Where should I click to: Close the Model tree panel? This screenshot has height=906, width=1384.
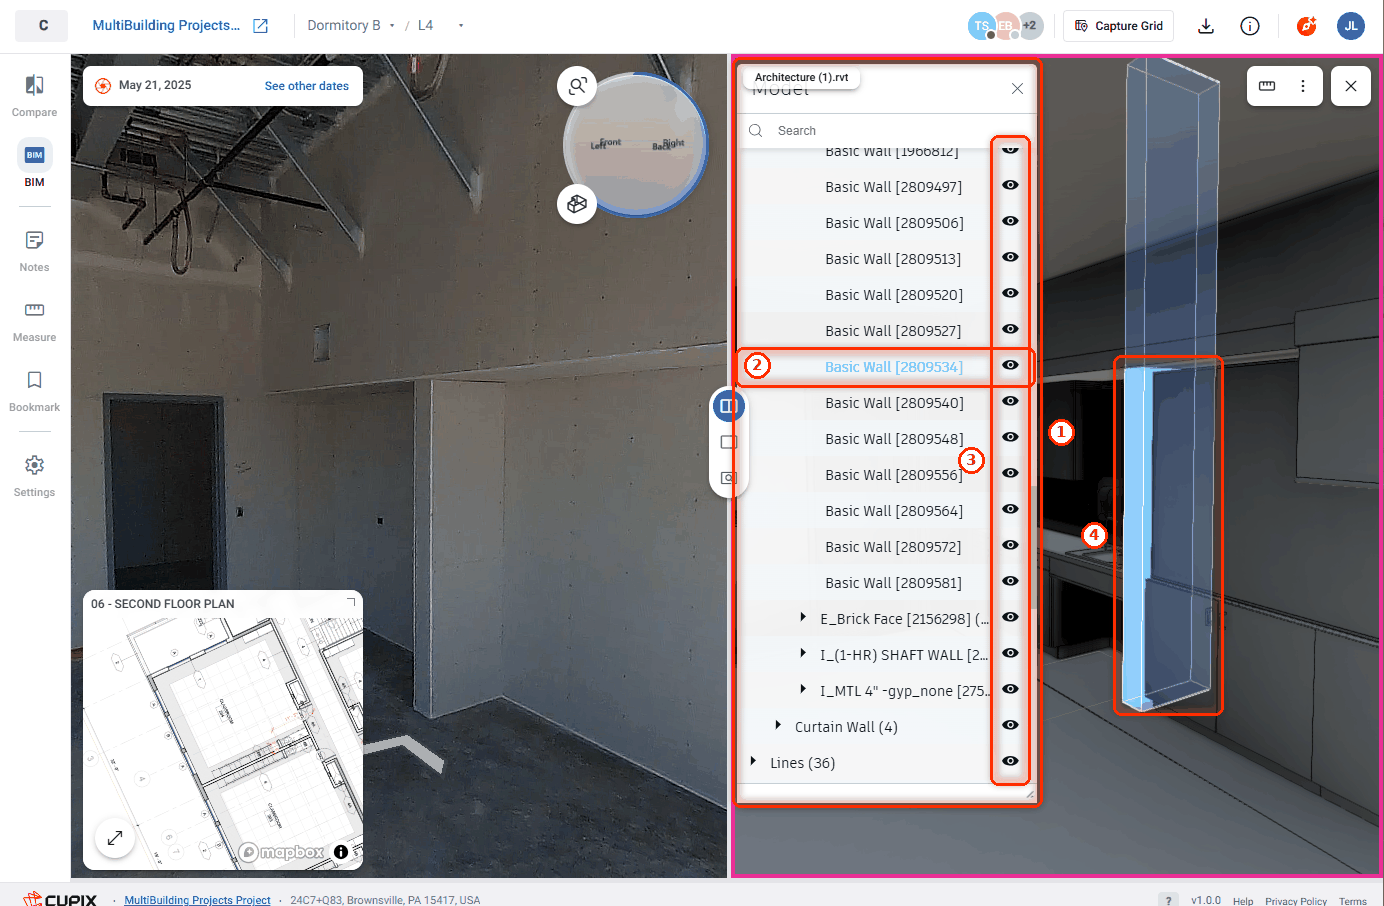click(x=1017, y=89)
